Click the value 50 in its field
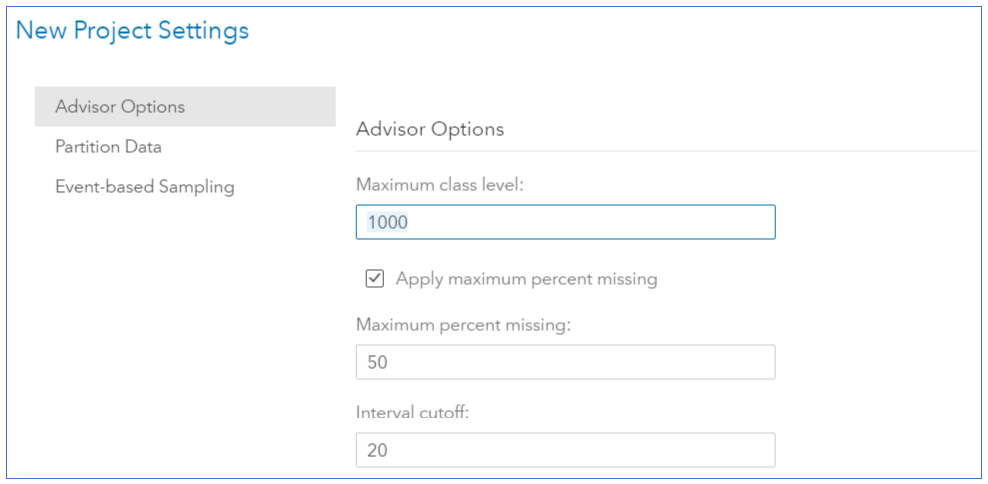 tap(377, 362)
